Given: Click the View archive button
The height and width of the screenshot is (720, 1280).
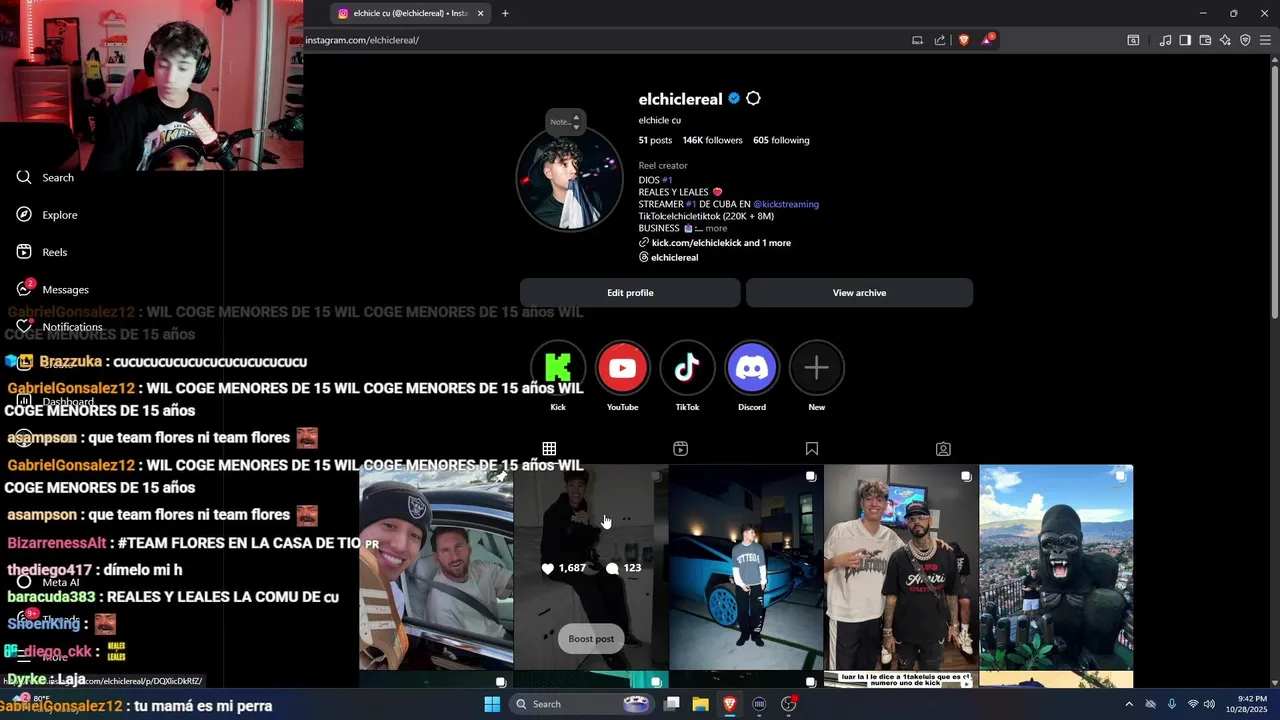Looking at the screenshot, I should pyautogui.click(x=859, y=293).
